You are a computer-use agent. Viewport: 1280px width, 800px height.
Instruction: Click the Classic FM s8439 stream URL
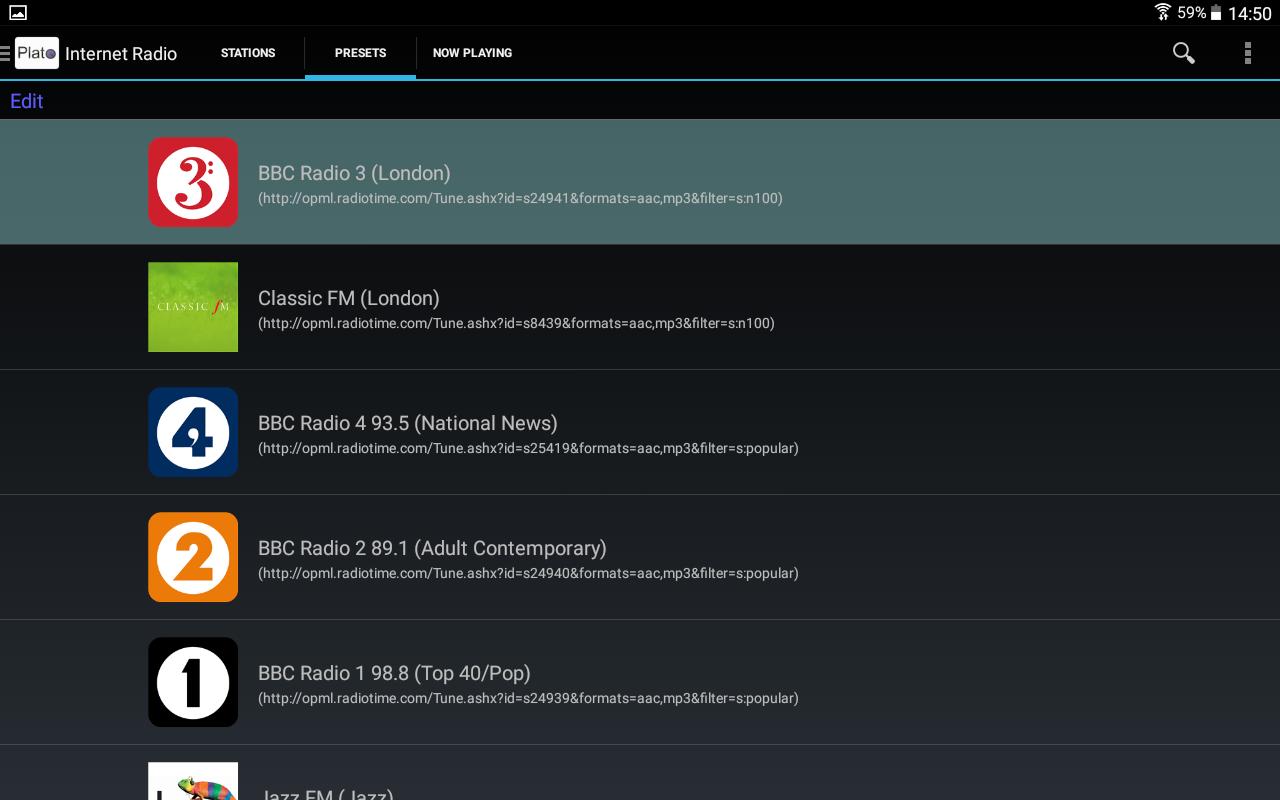516,323
